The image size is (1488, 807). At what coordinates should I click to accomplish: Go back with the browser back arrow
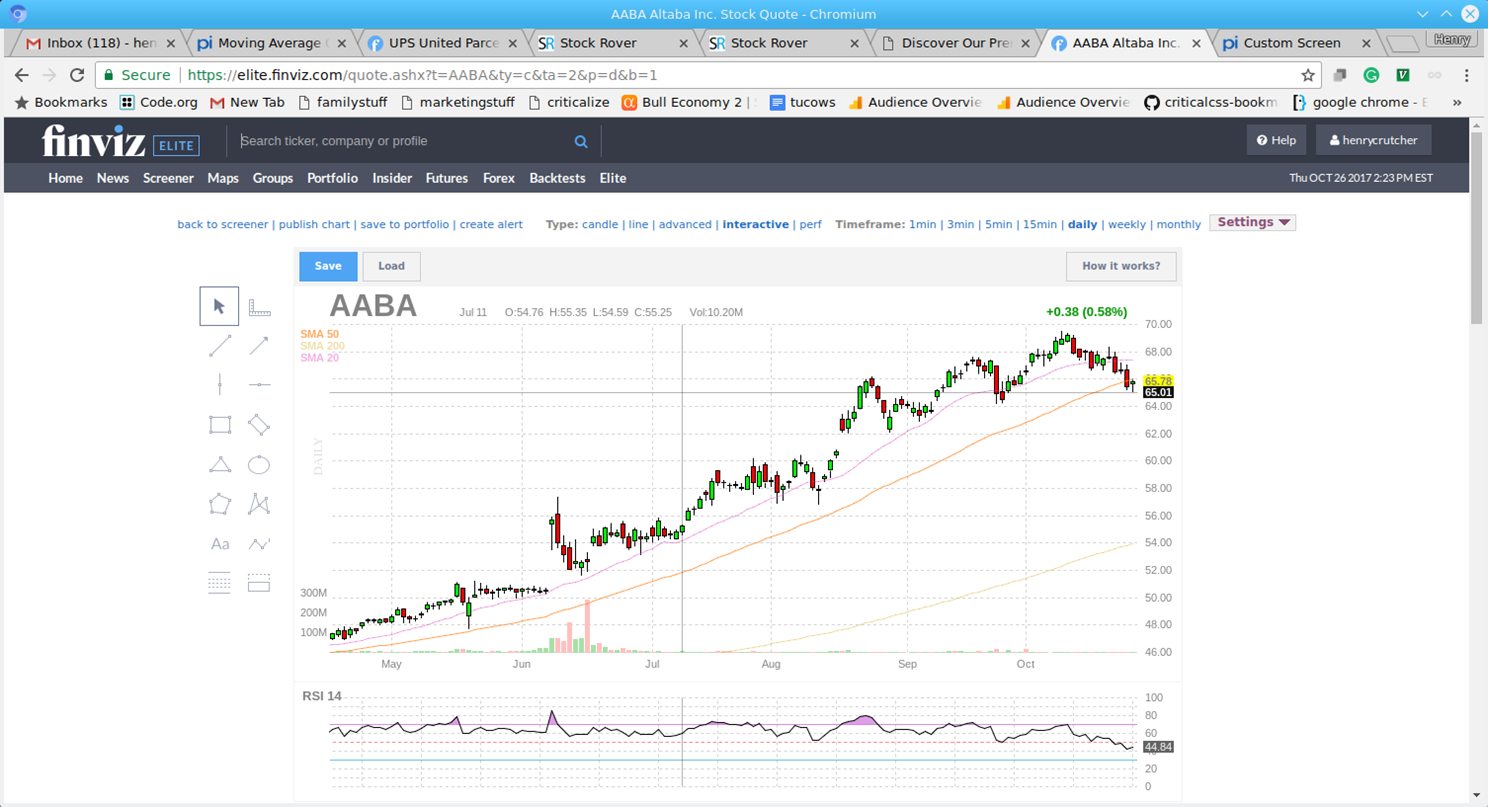click(x=22, y=75)
